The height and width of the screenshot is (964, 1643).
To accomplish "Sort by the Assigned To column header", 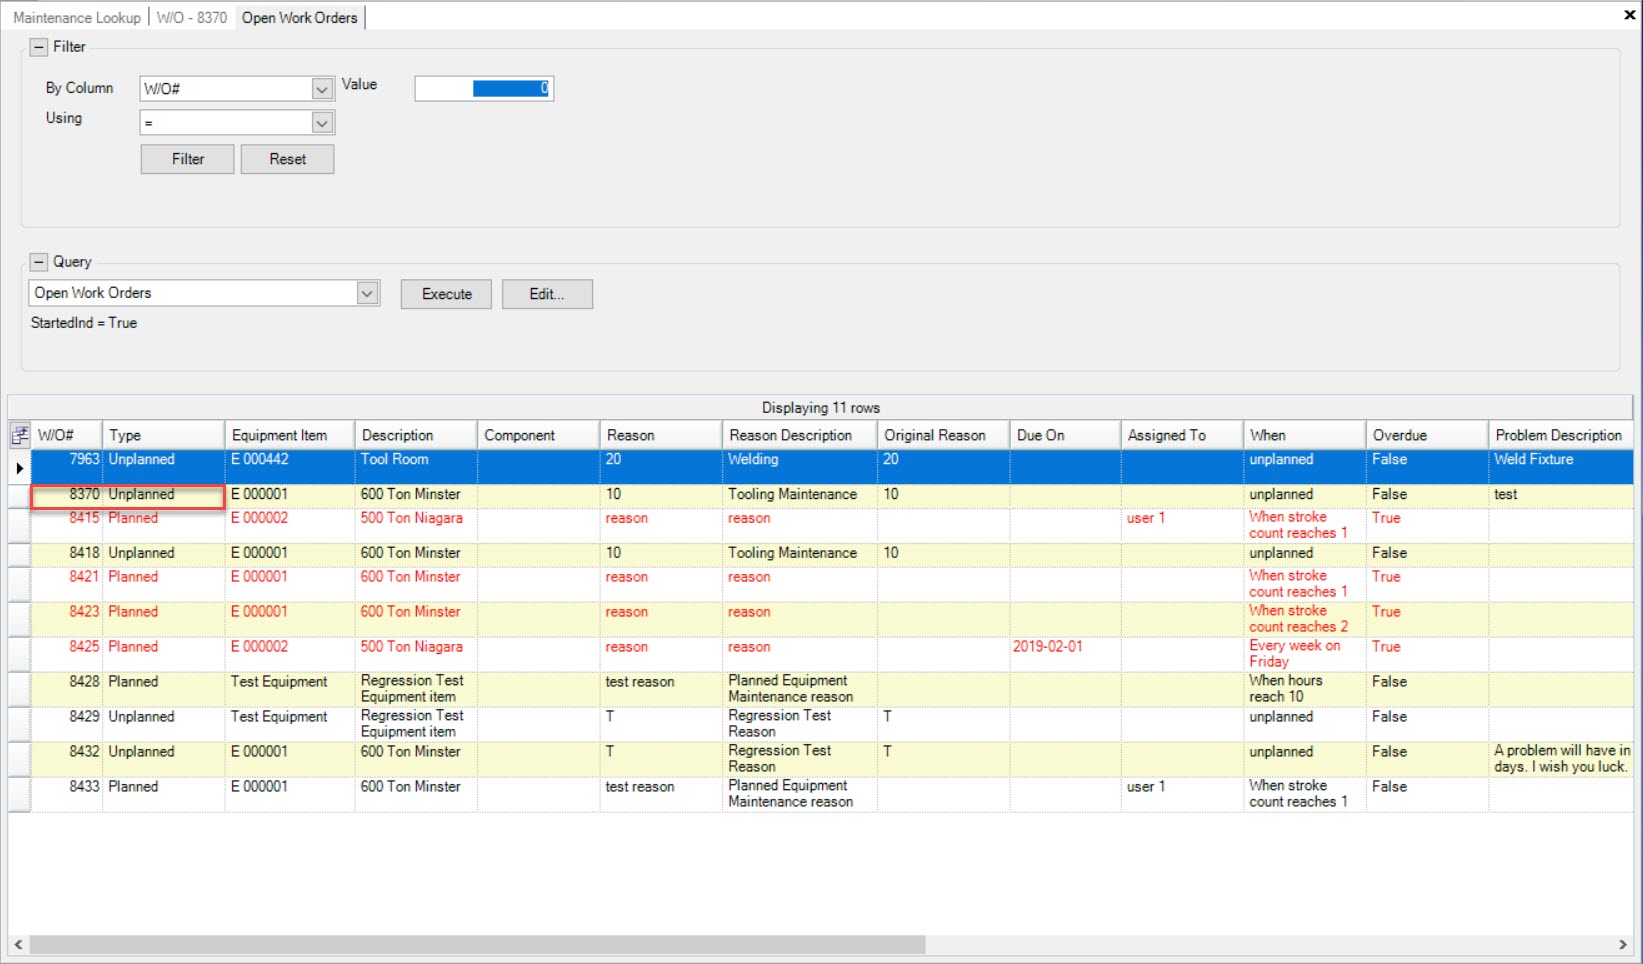I will pyautogui.click(x=1182, y=435).
